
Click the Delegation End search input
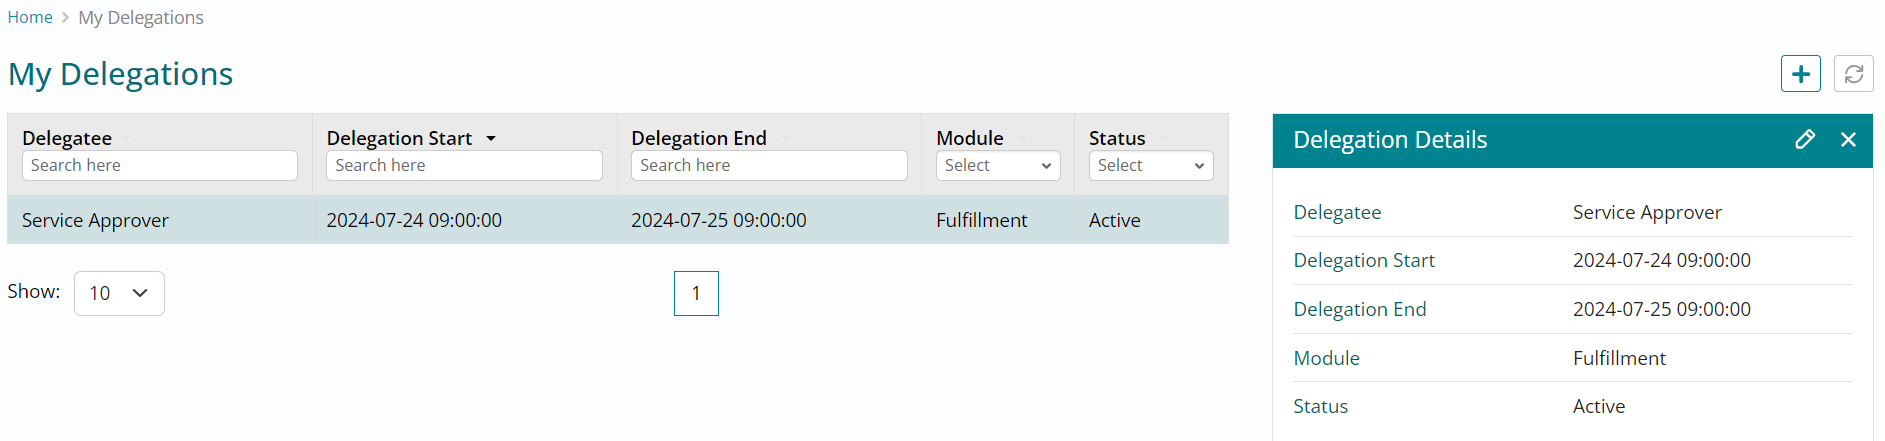tap(769, 166)
